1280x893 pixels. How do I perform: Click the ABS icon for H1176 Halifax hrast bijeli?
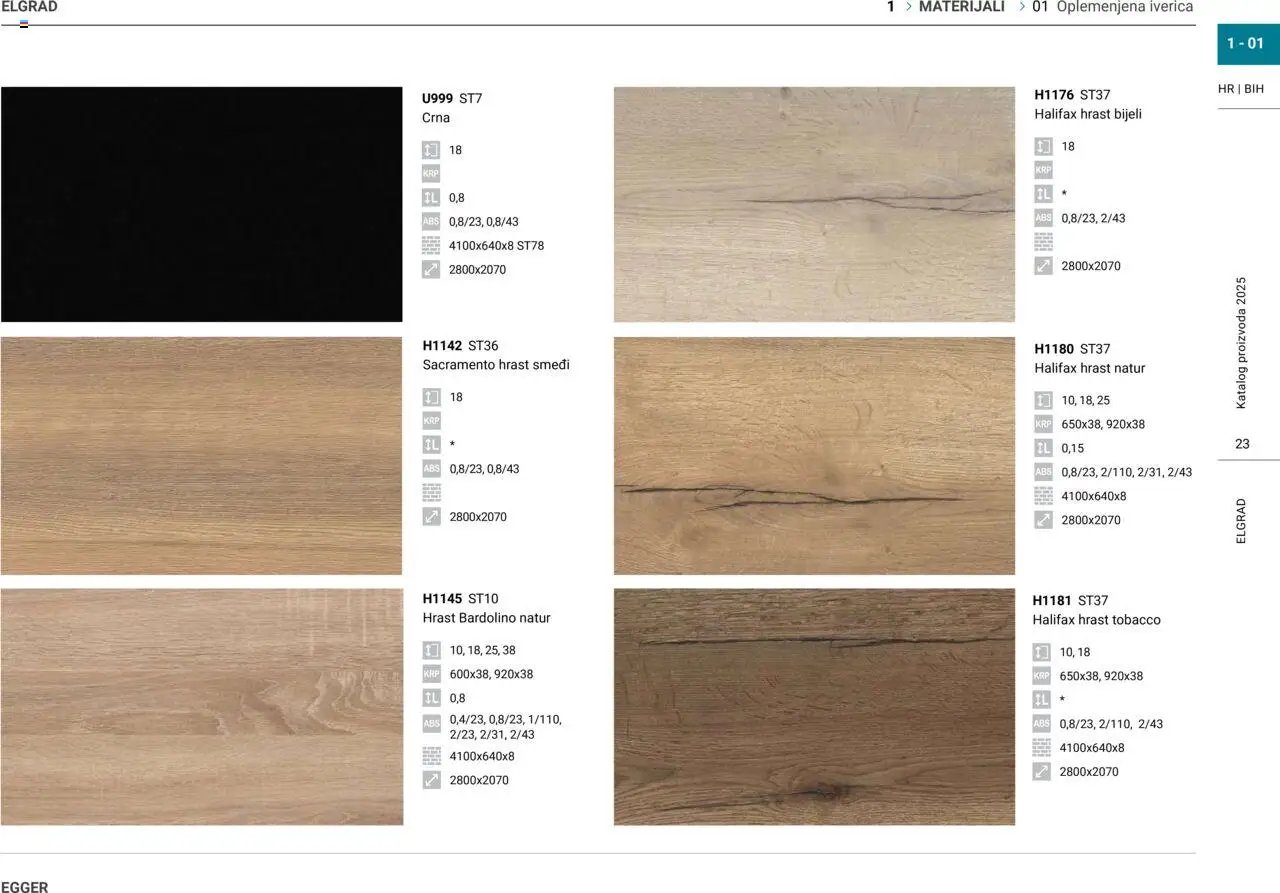(1043, 218)
